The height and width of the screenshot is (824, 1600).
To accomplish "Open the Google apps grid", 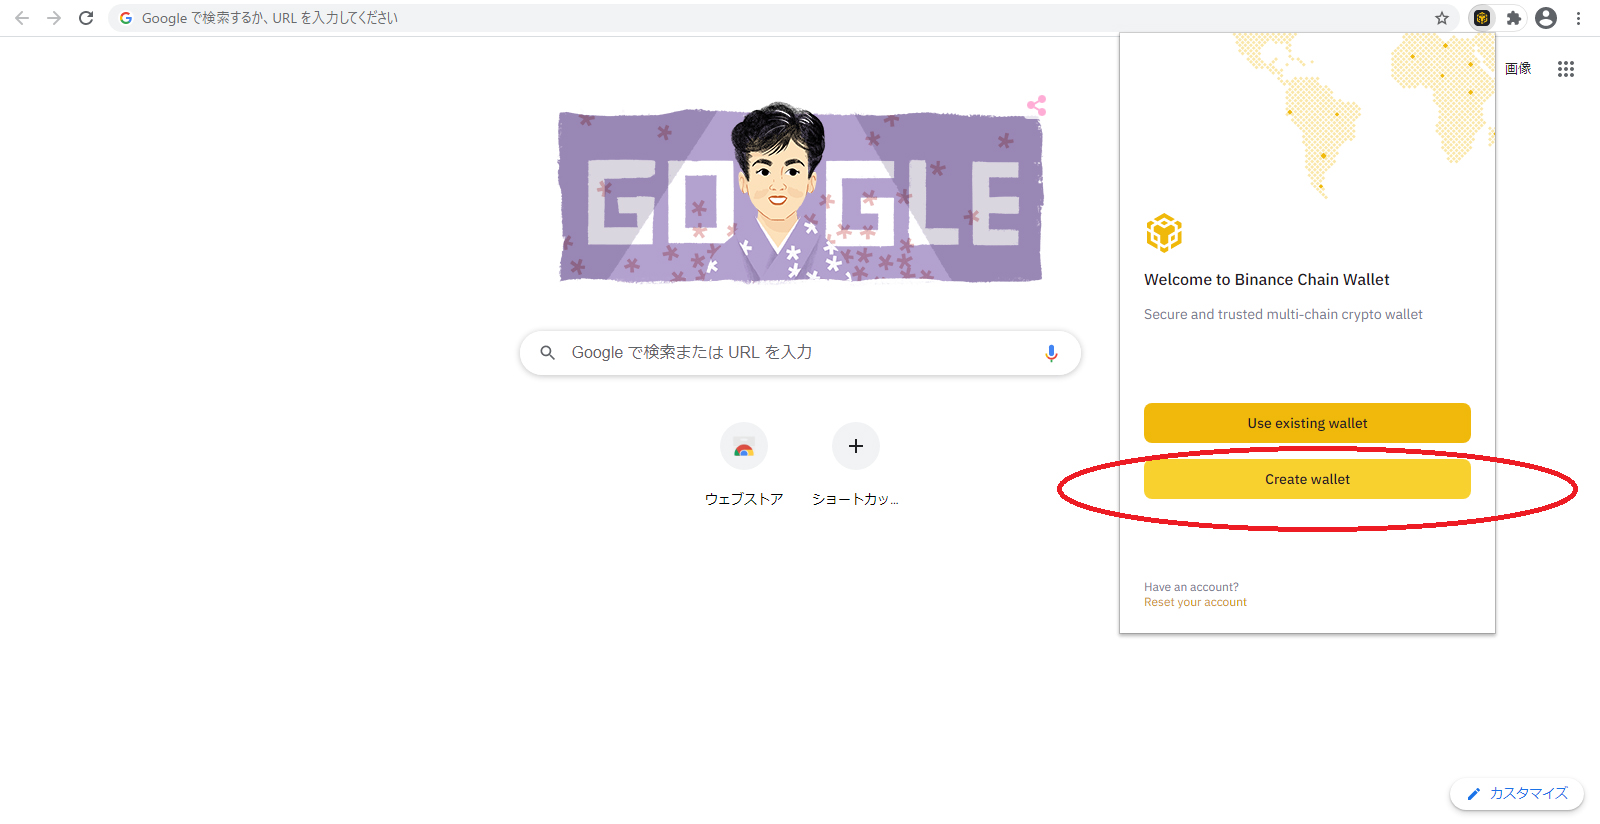I will tap(1566, 69).
